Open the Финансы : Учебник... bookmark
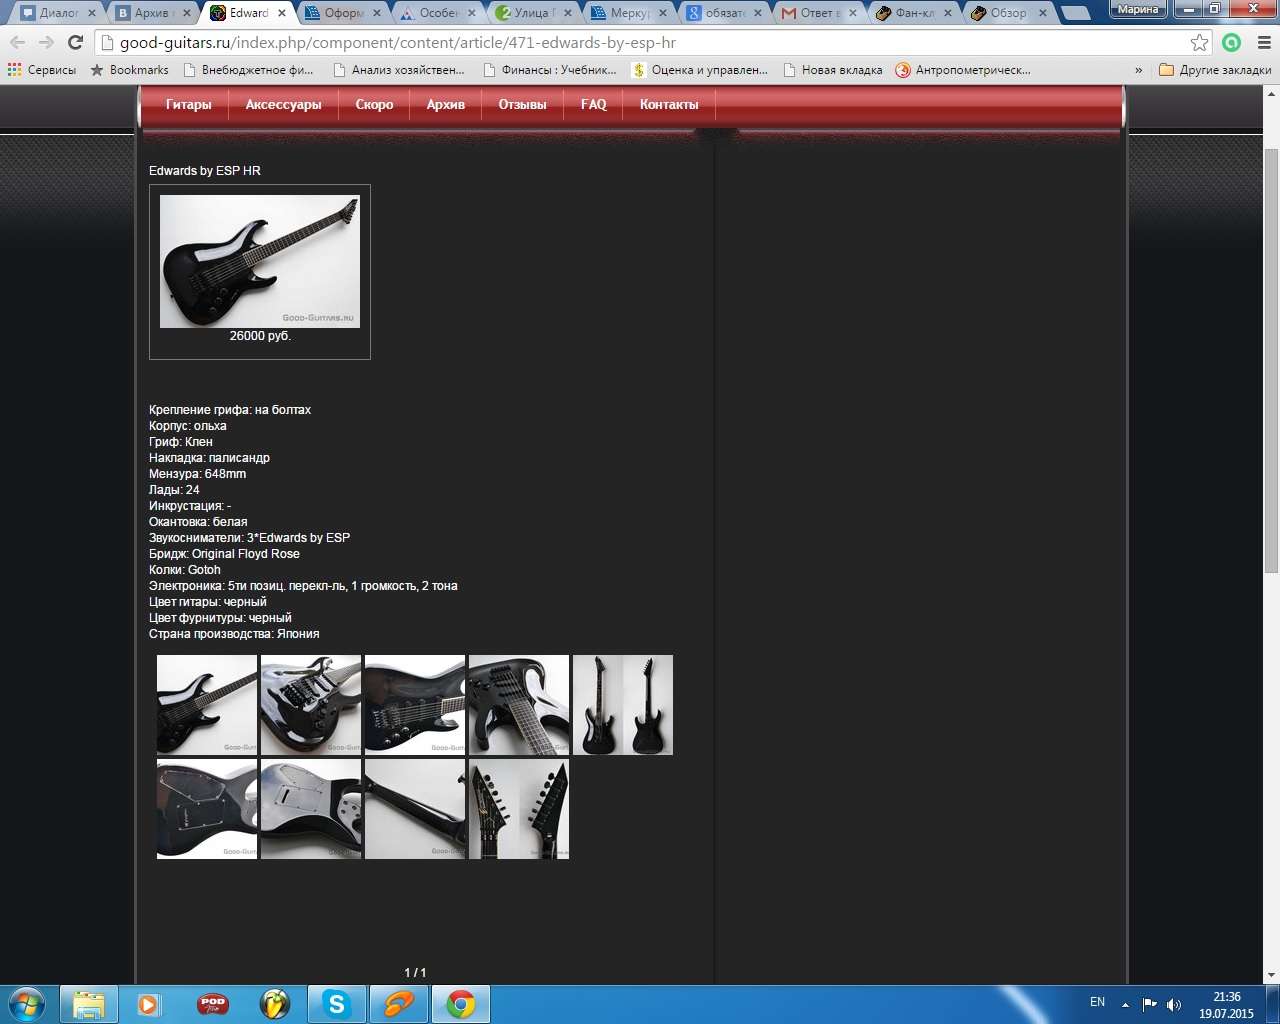 (549, 70)
